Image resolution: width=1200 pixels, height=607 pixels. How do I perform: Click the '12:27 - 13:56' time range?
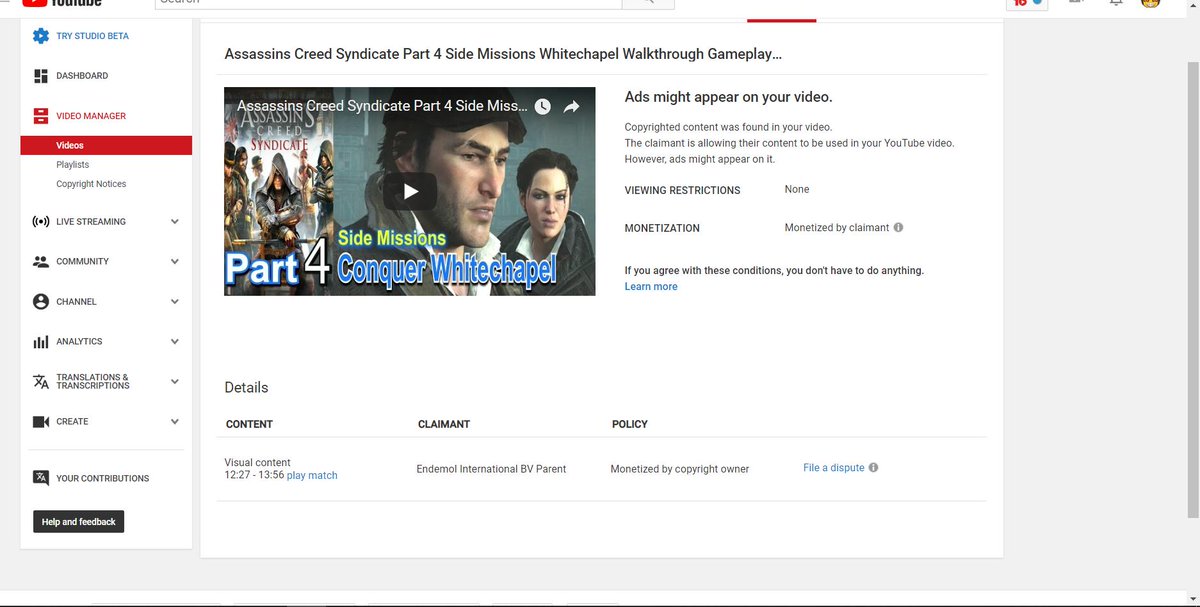coord(254,476)
